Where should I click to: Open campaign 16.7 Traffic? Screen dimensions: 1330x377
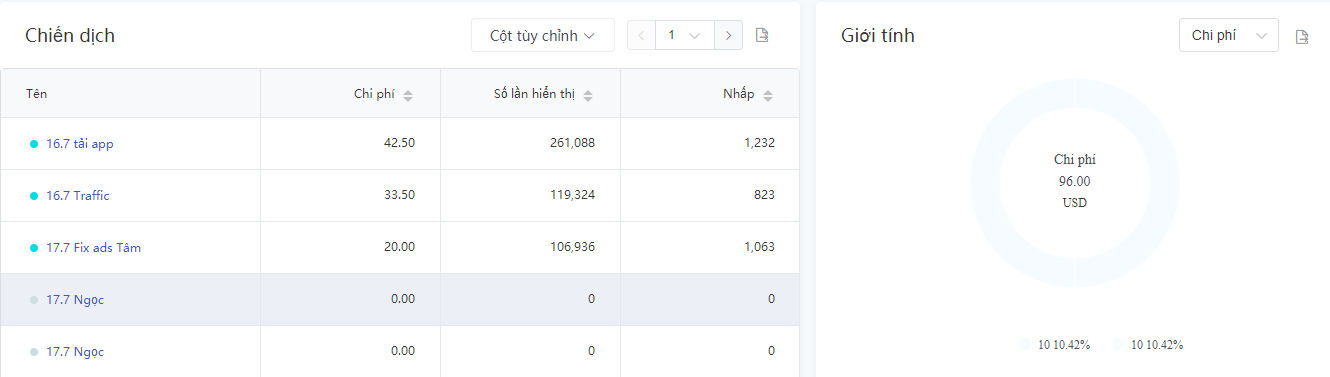click(x=78, y=196)
